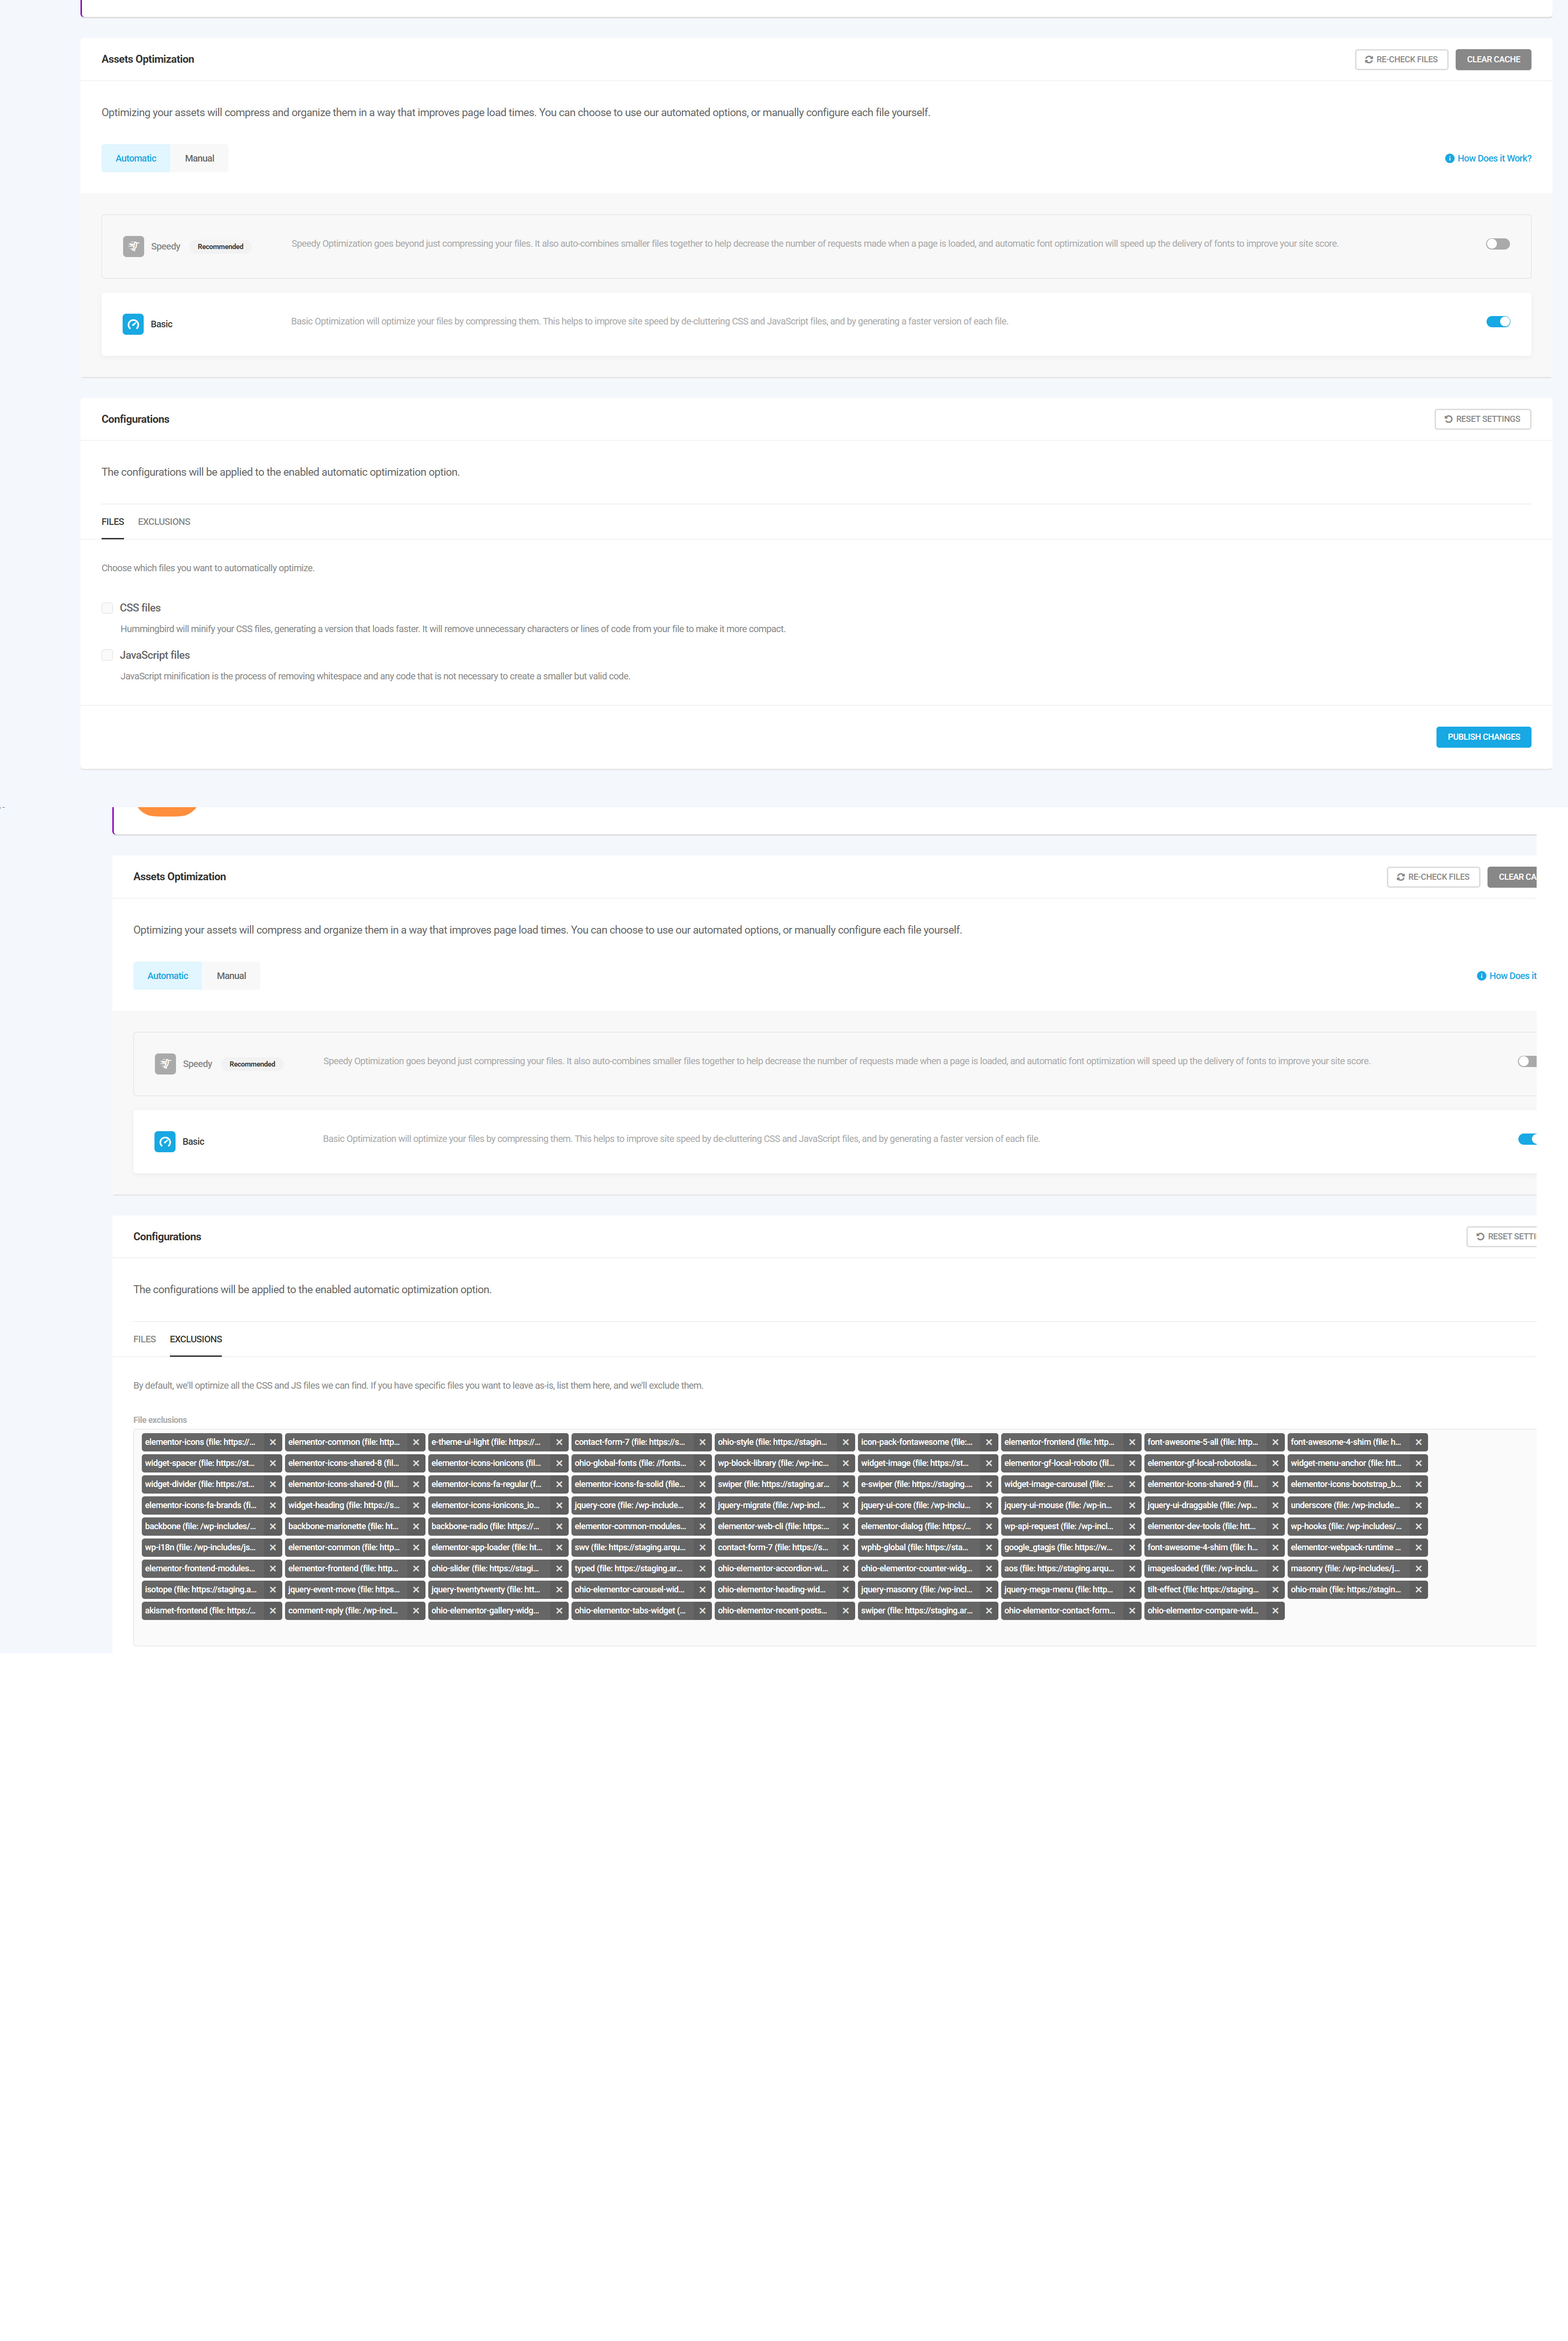Remove isotope exclusion tag
Viewport: 1568px width, 2341px height.
pos(272,1589)
